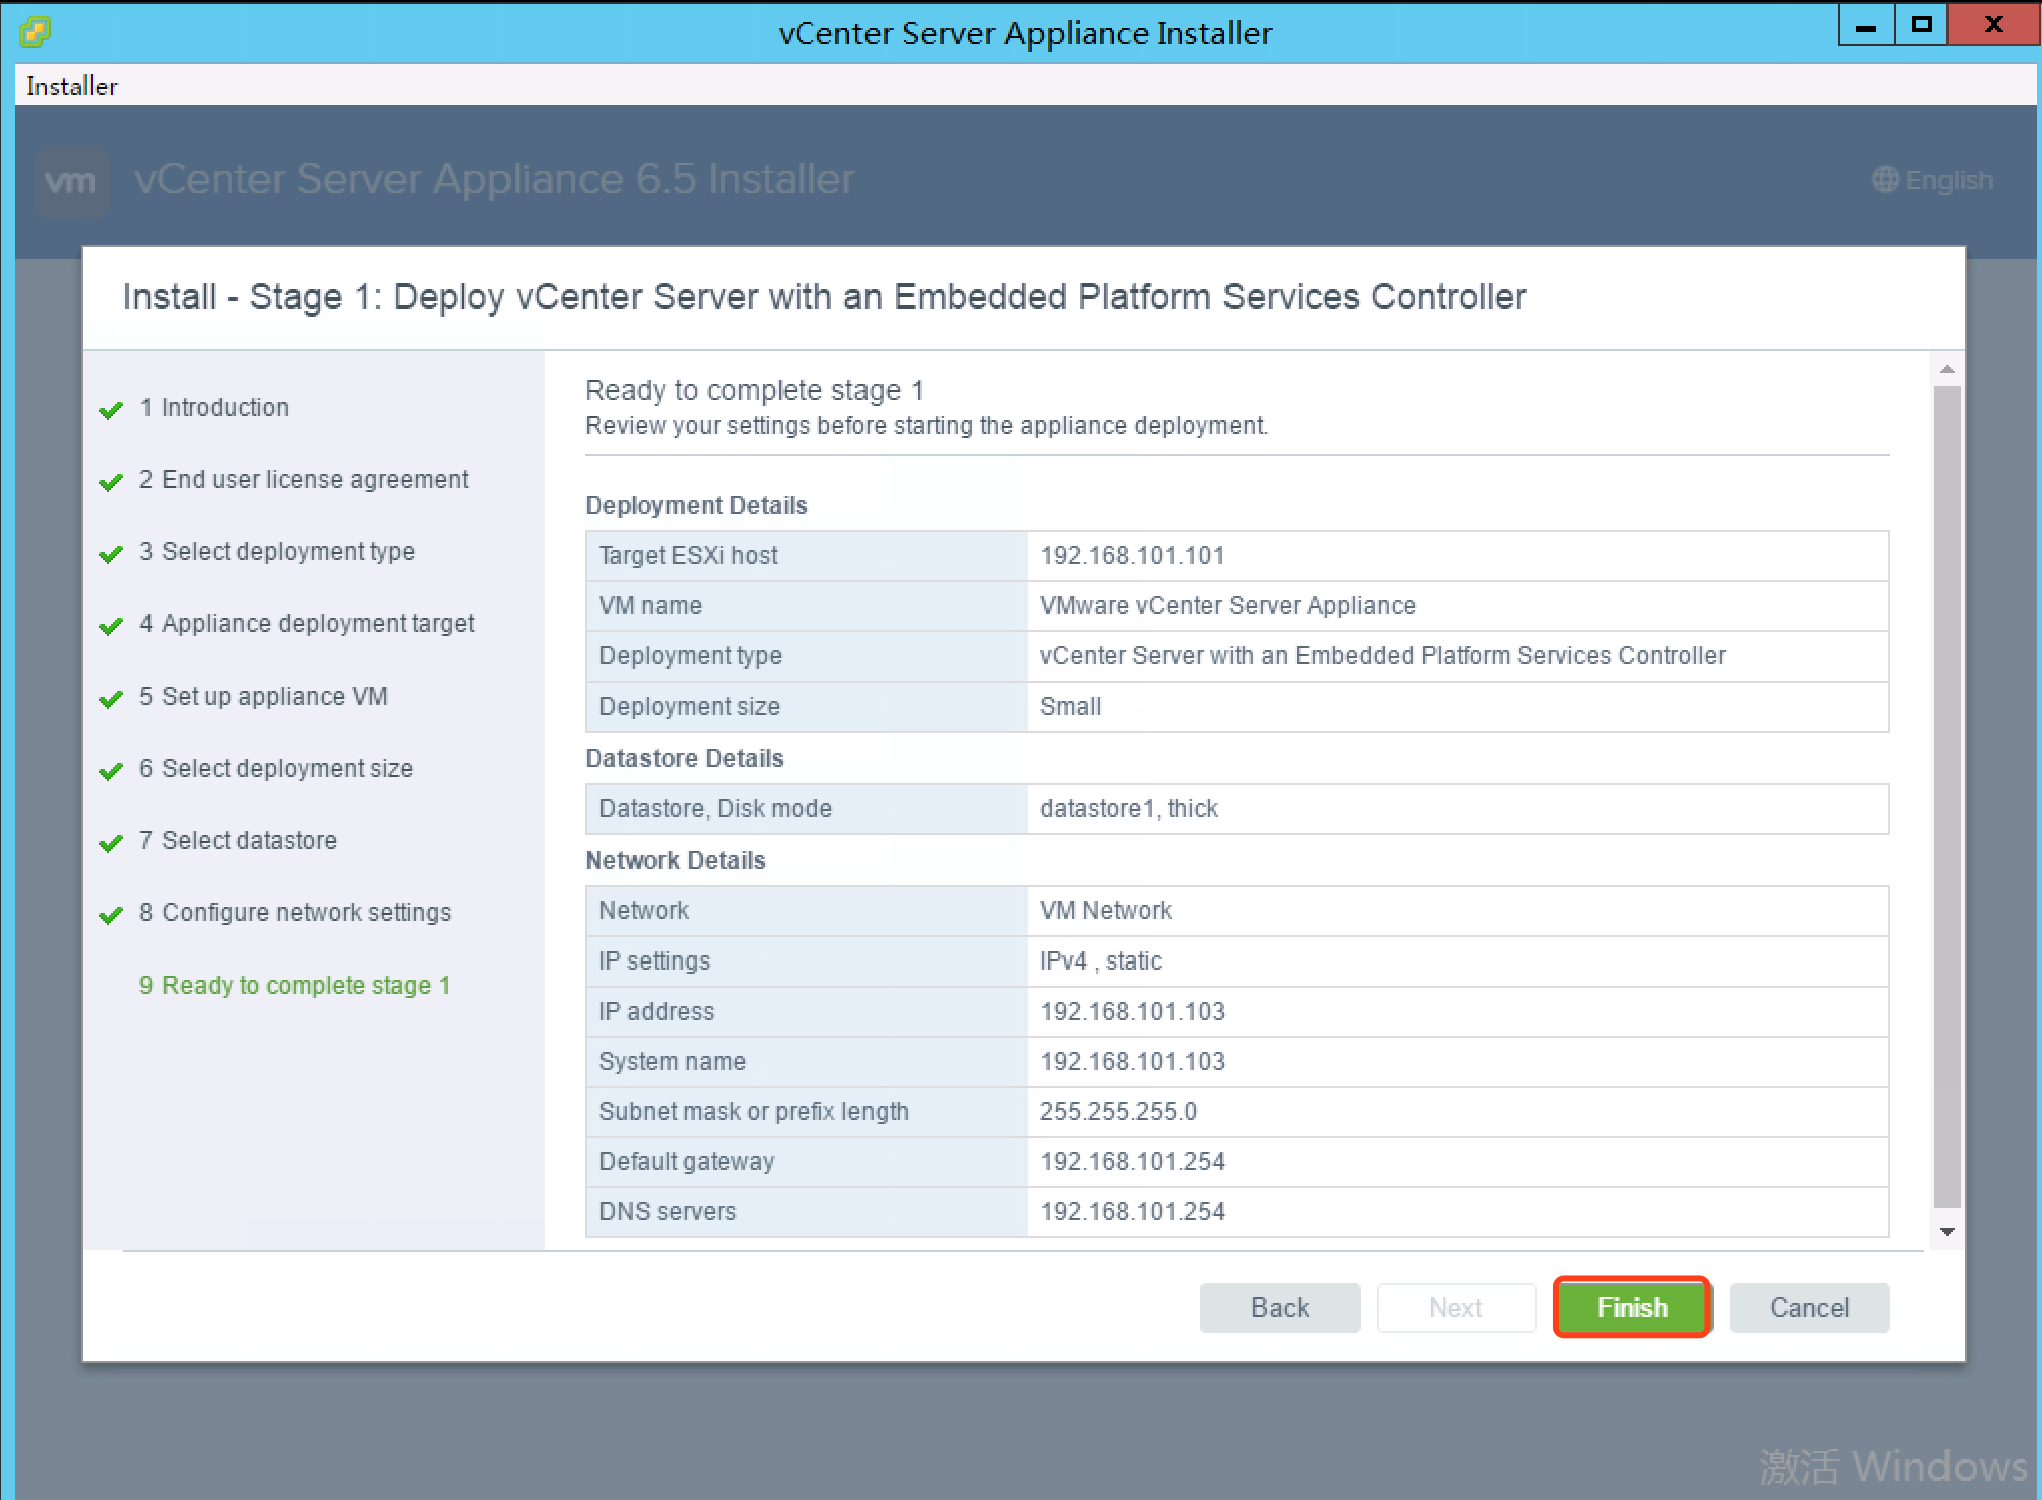Click the DNS servers value 192.168.101.254

[1132, 1211]
